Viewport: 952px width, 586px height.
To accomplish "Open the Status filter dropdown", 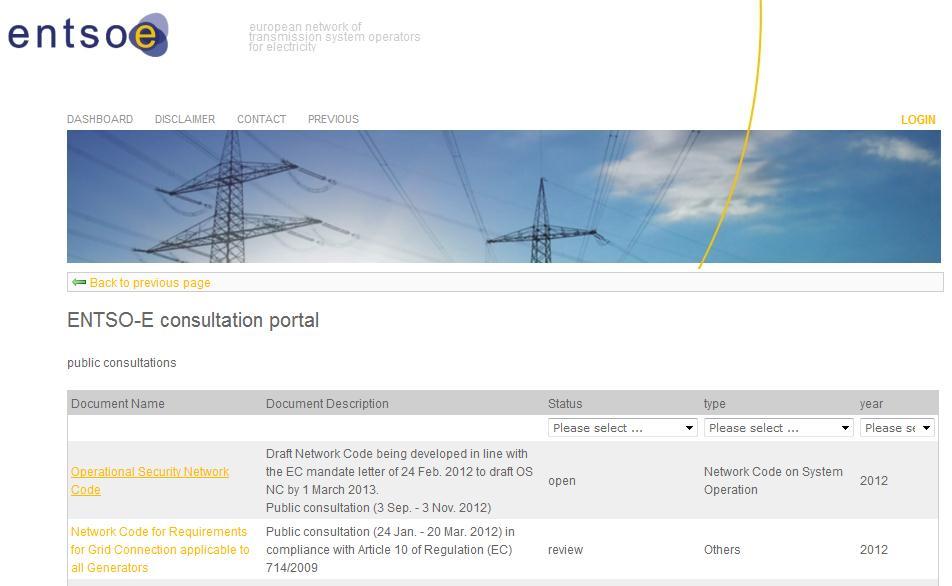I will [622, 428].
